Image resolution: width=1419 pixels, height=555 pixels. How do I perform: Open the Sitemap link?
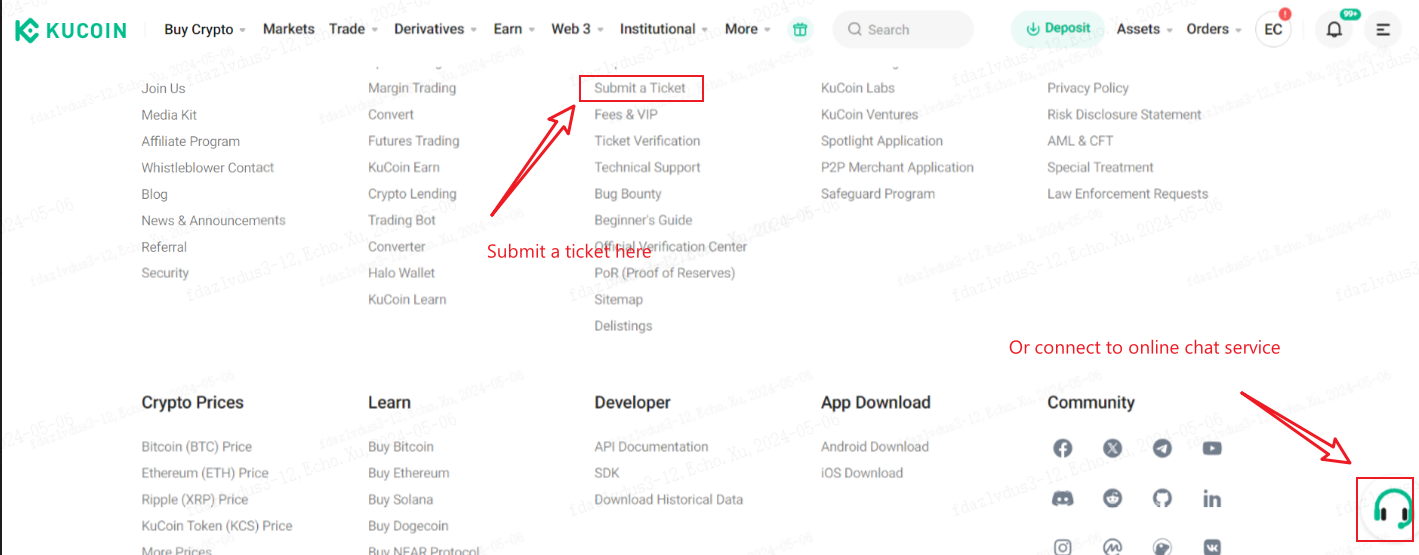point(618,299)
